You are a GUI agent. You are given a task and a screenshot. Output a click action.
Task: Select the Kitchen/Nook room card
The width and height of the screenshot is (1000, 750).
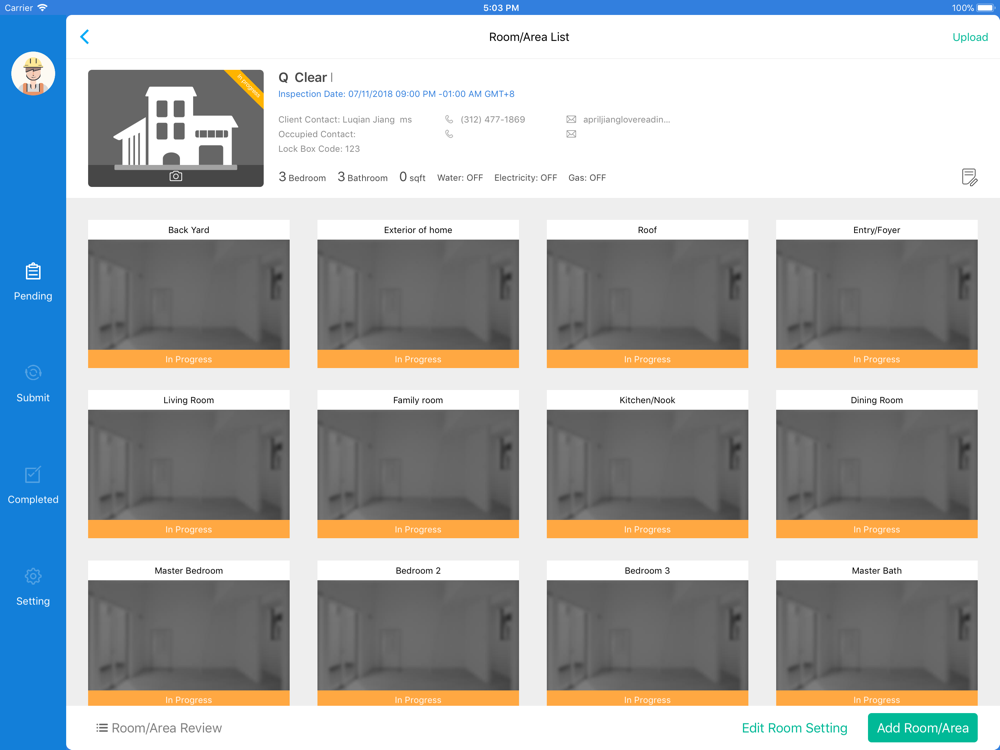(x=647, y=464)
